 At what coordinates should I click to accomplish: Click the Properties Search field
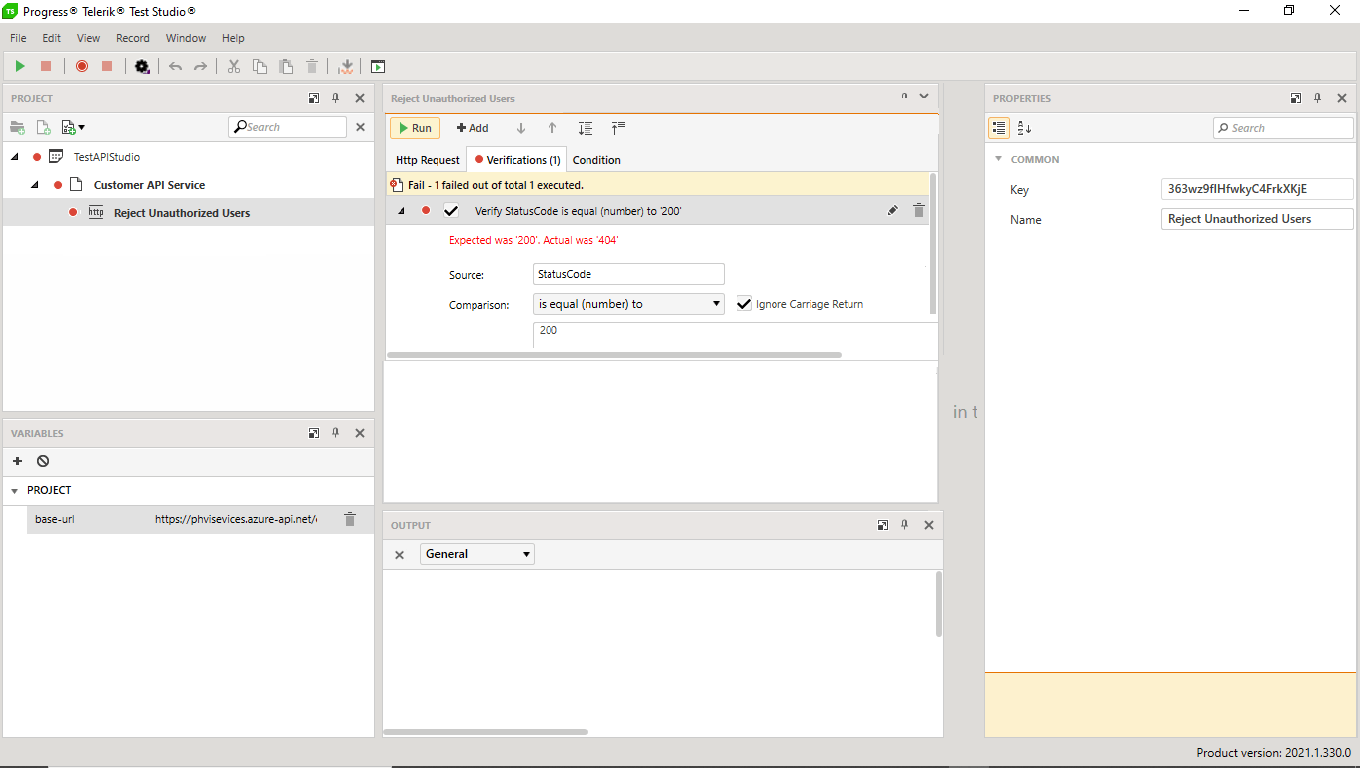point(1283,128)
